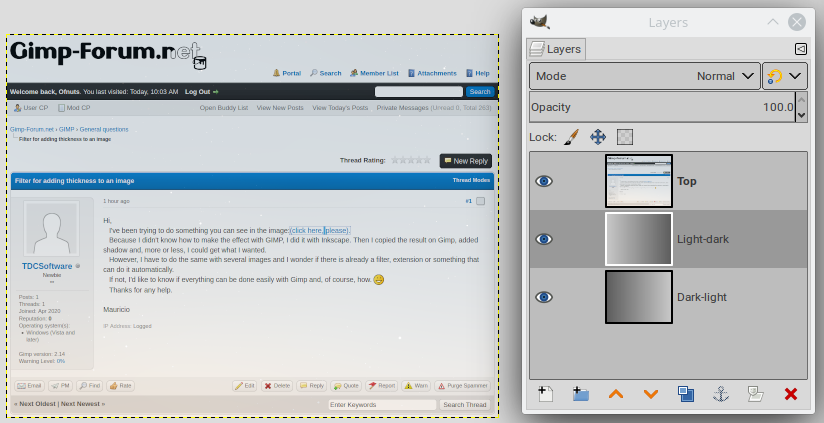
Task: Decrease opacity with the down stepper
Action: click(x=801, y=115)
